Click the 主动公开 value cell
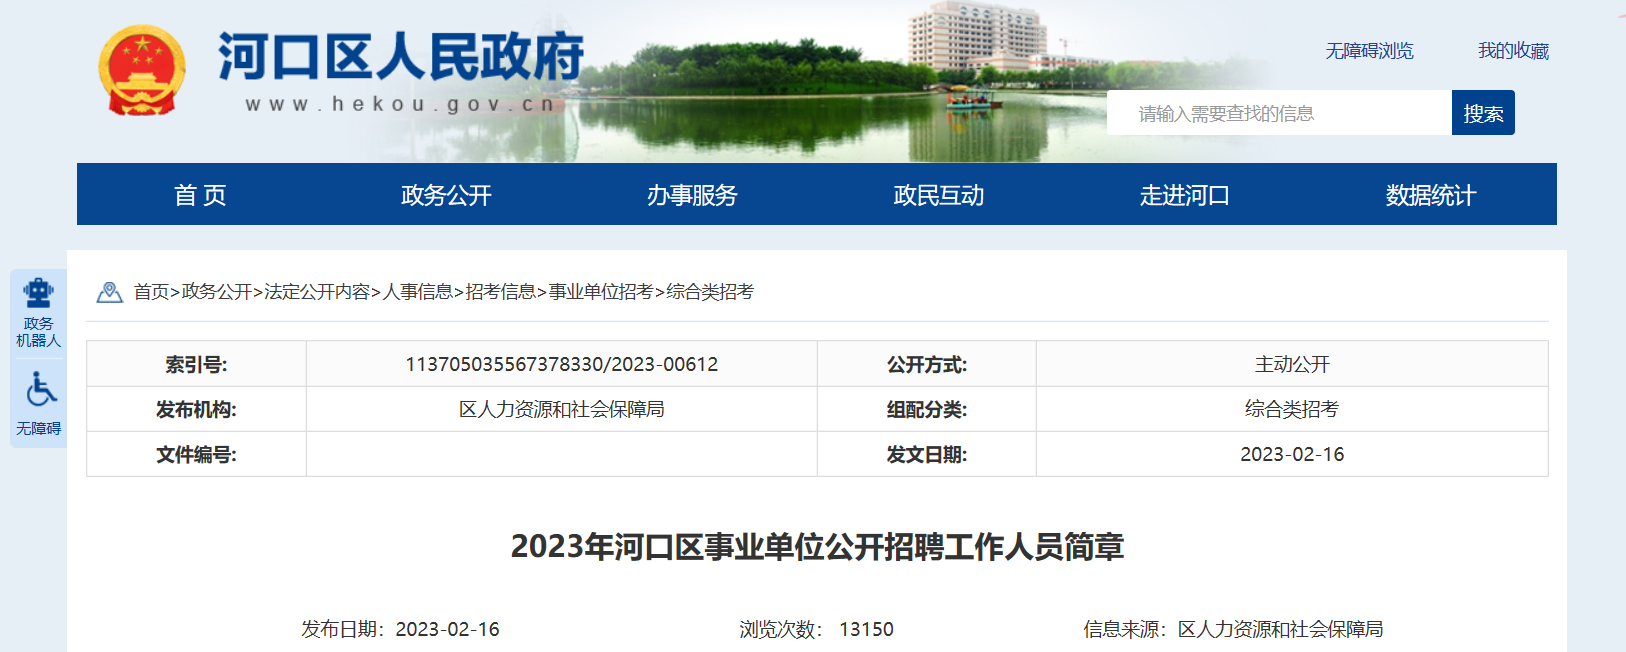The width and height of the screenshot is (1626, 652). pos(1292,364)
